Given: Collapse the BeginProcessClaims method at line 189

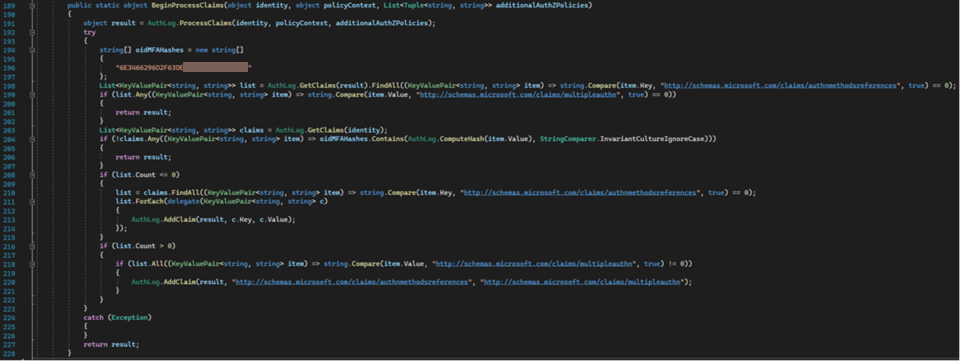Looking at the screenshot, I should [31, 5].
